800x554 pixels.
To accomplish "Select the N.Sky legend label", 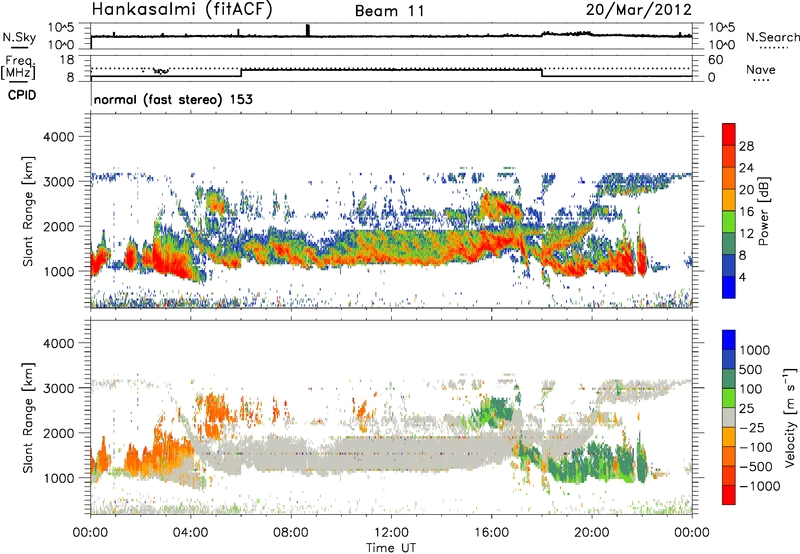I will coord(19,37).
